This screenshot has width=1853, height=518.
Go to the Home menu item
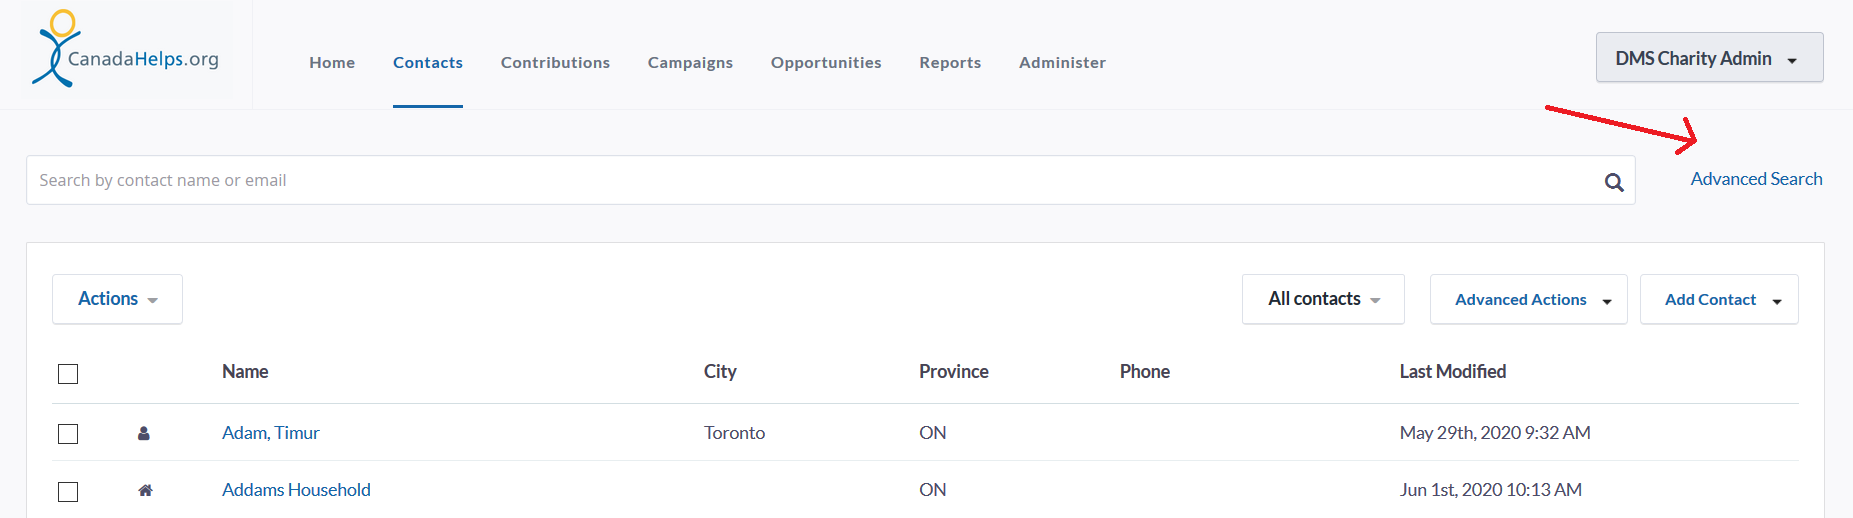332,62
